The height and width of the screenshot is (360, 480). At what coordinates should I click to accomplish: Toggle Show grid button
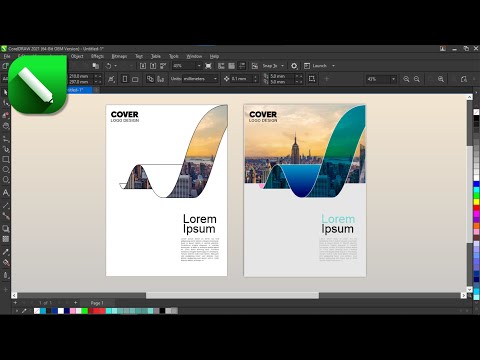(231, 66)
